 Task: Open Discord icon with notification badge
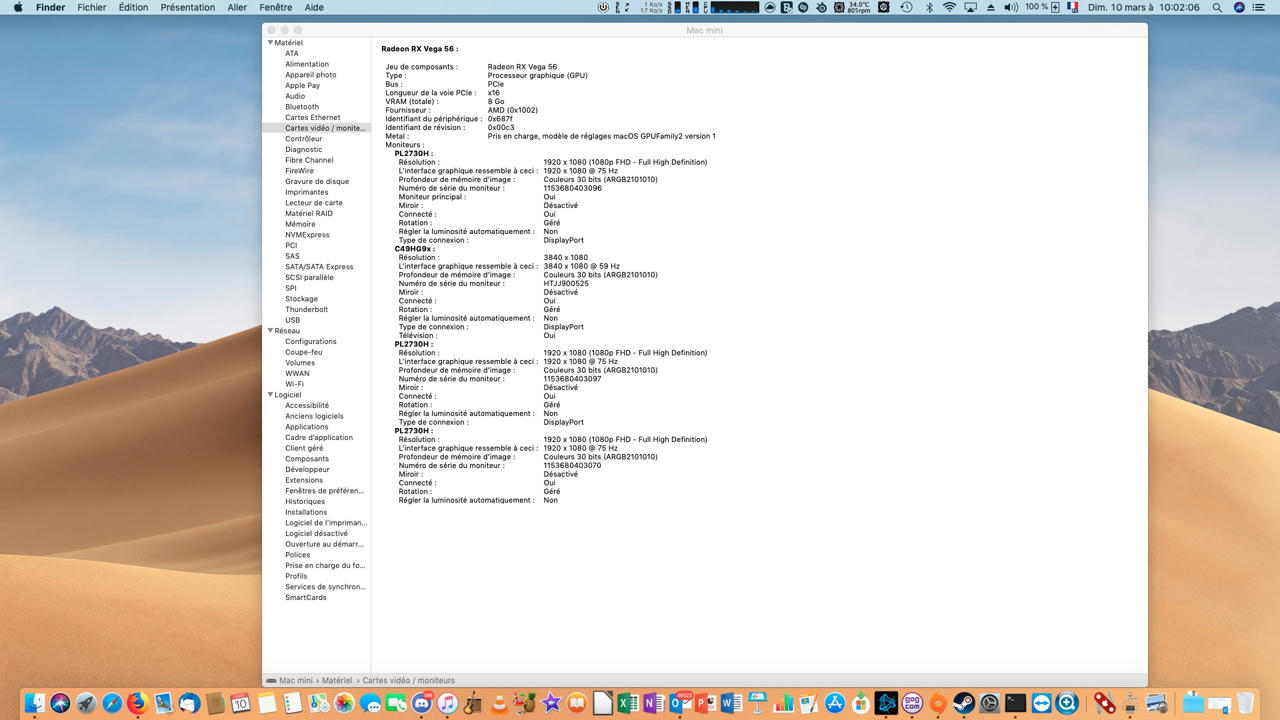tap(422, 703)
